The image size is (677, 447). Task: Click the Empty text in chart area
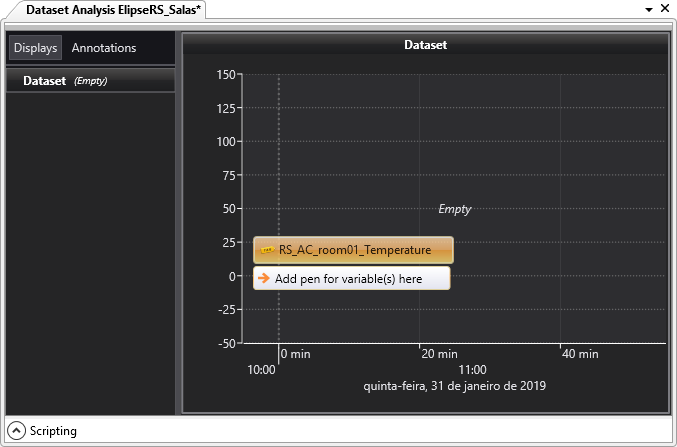(x=455, y=209)
